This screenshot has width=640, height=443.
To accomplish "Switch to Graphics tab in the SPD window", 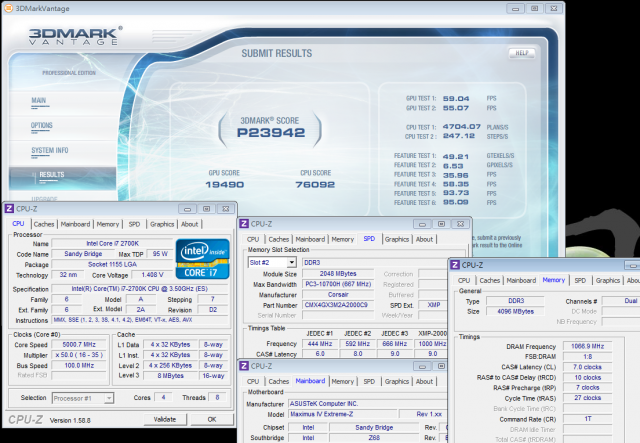I will coord(397,239).
